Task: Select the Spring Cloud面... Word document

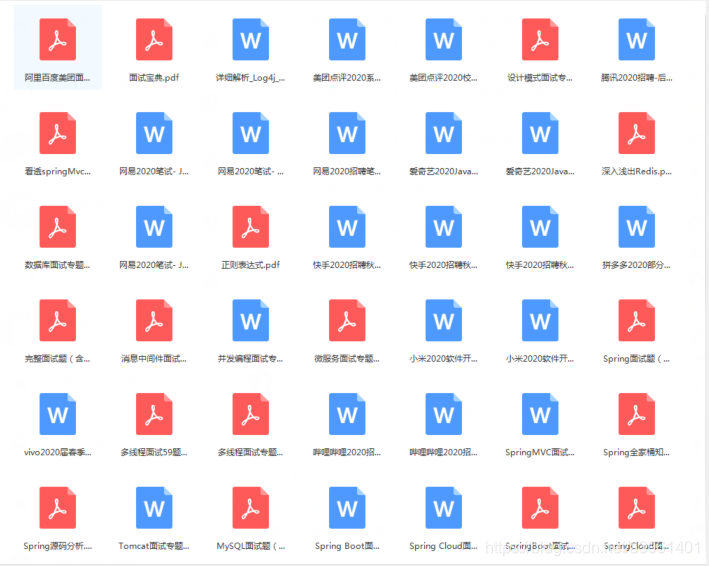Action: pos(444,508)
